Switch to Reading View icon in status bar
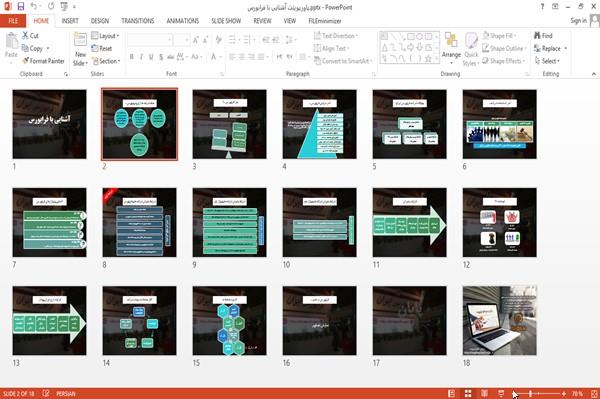 tap(484, 393)
